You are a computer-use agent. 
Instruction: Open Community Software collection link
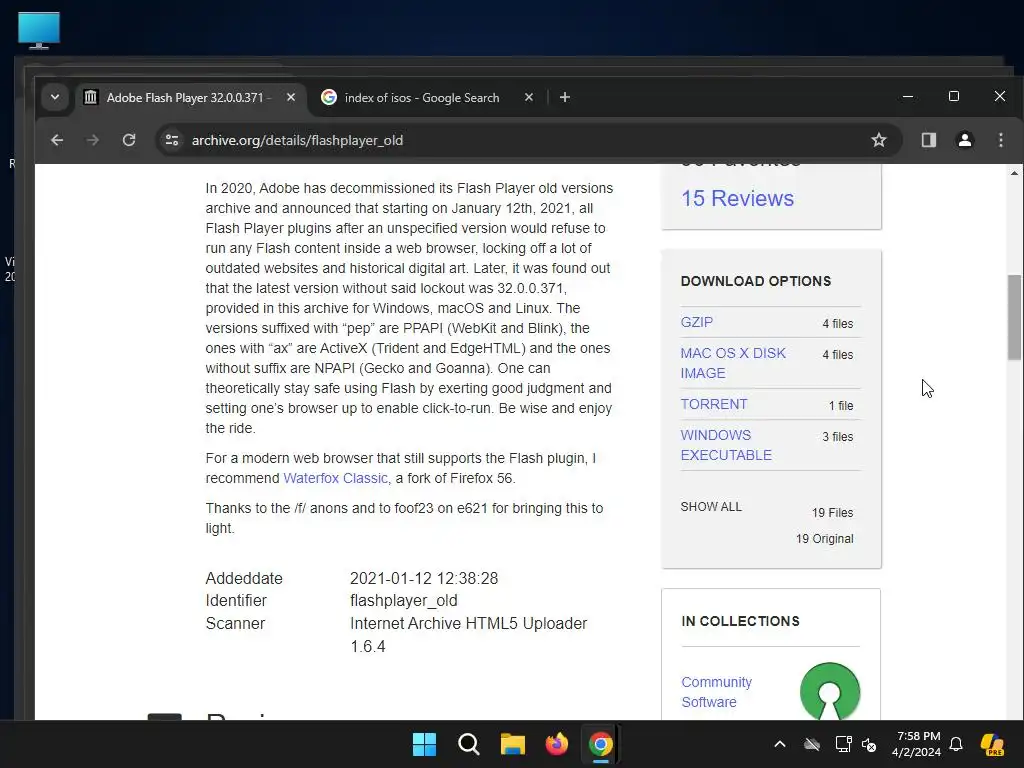pos(716,692)
